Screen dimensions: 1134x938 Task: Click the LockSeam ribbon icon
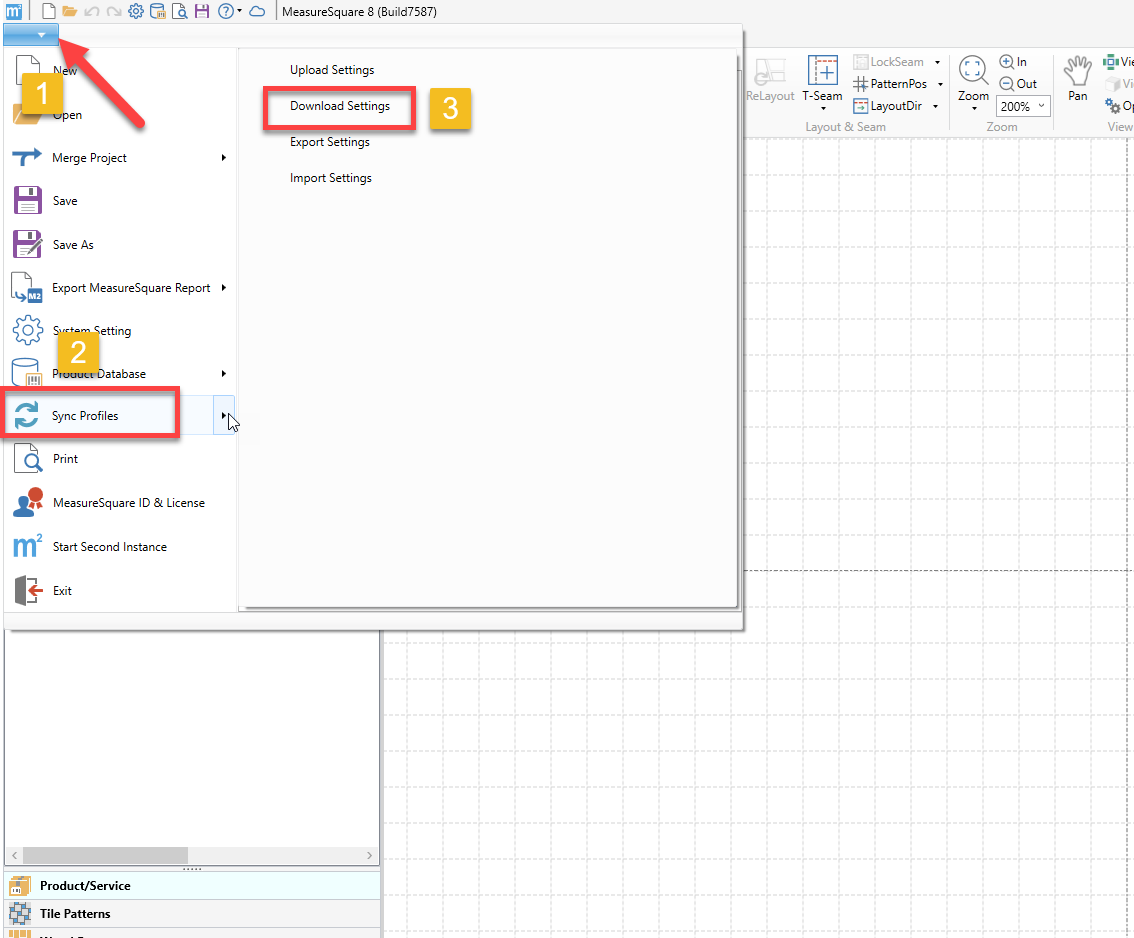click(x=860, y=62)
